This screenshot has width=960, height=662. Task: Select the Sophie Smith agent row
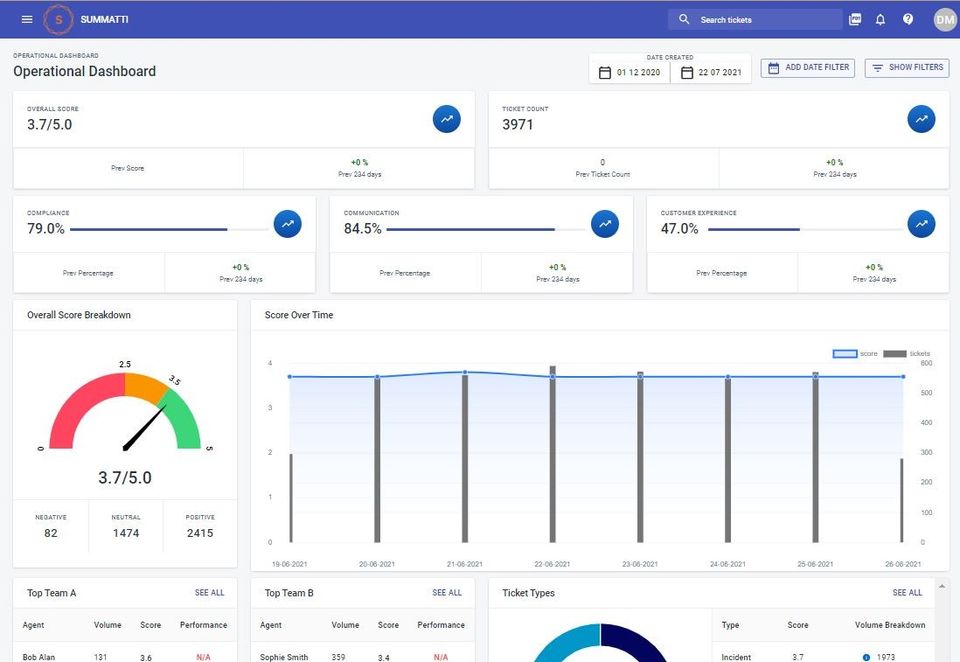[362, 655]
